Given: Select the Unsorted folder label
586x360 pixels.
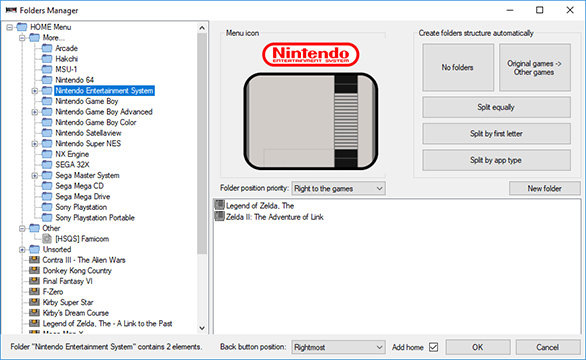Looking at the screenshot, I should click(57, 249).
